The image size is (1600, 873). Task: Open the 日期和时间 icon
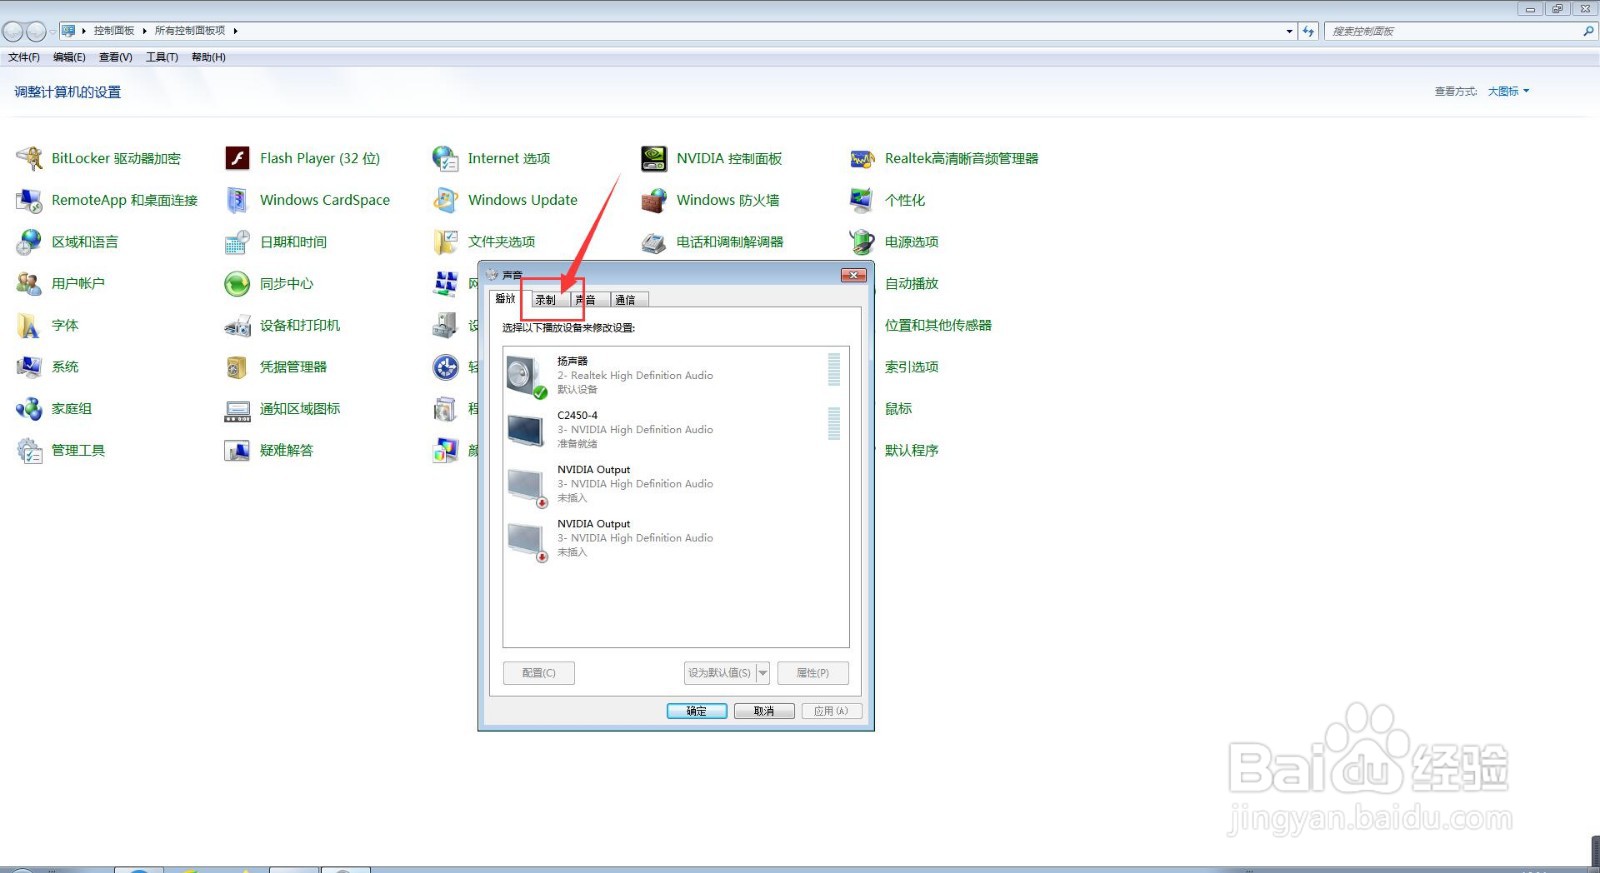[237, 242]
